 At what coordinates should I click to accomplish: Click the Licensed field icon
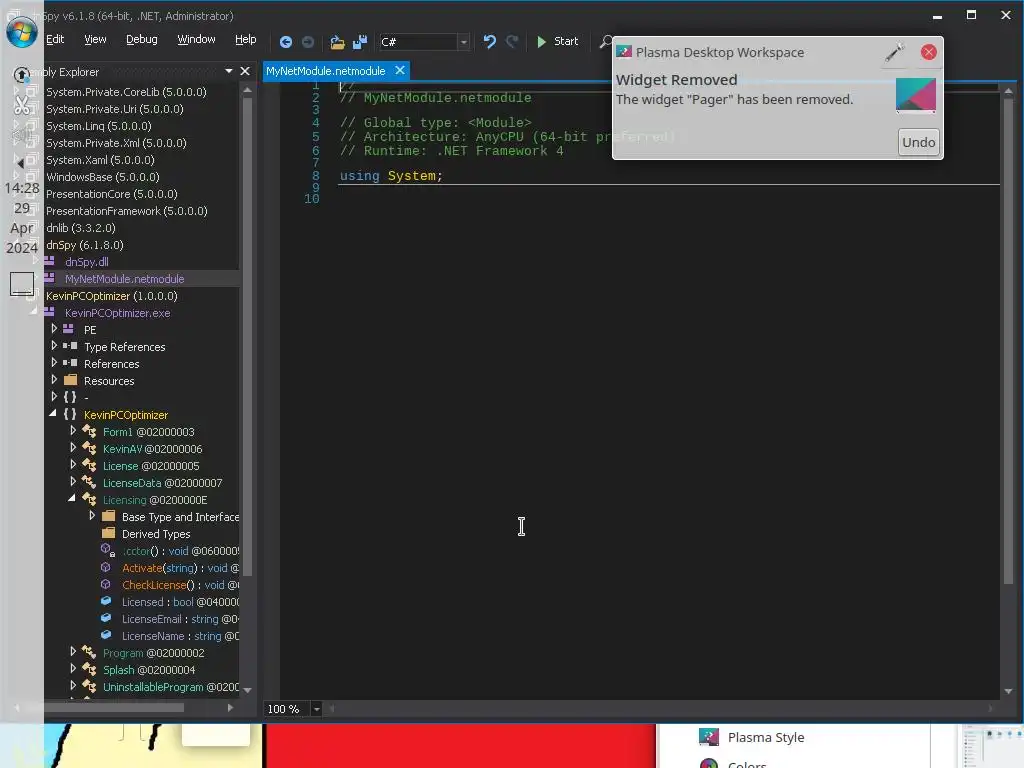pos(106,601)
